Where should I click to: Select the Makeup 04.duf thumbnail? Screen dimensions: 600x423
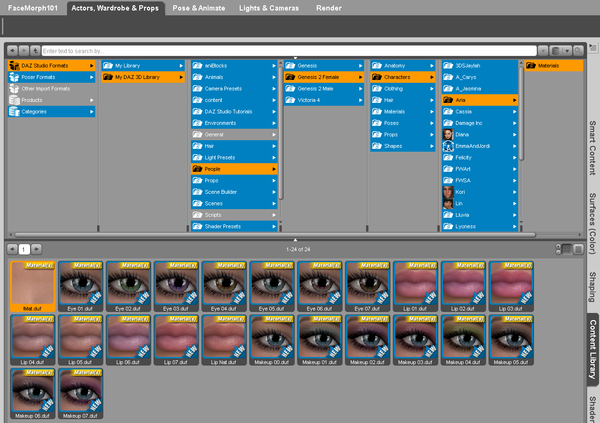[463, 340]
